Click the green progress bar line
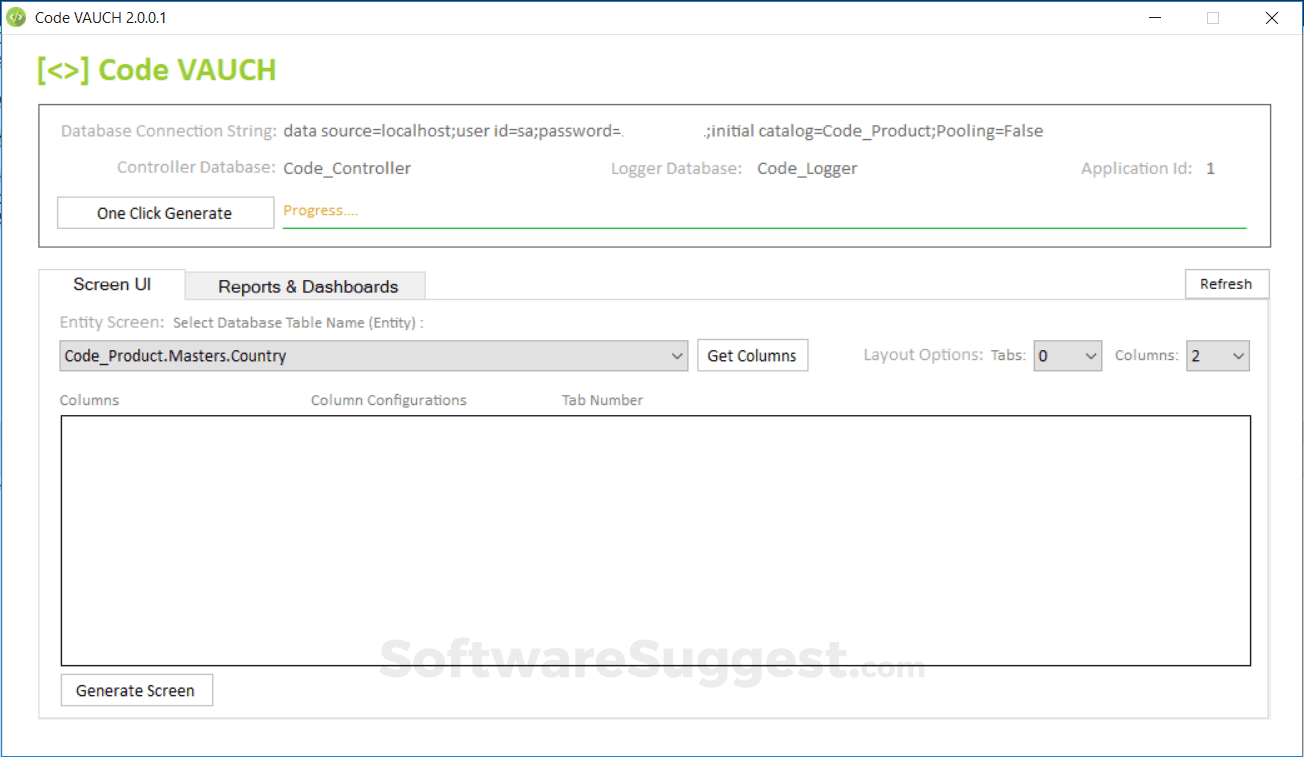Screen dimensions: 1304x757 pyautogui.click(x=764, y=228)
